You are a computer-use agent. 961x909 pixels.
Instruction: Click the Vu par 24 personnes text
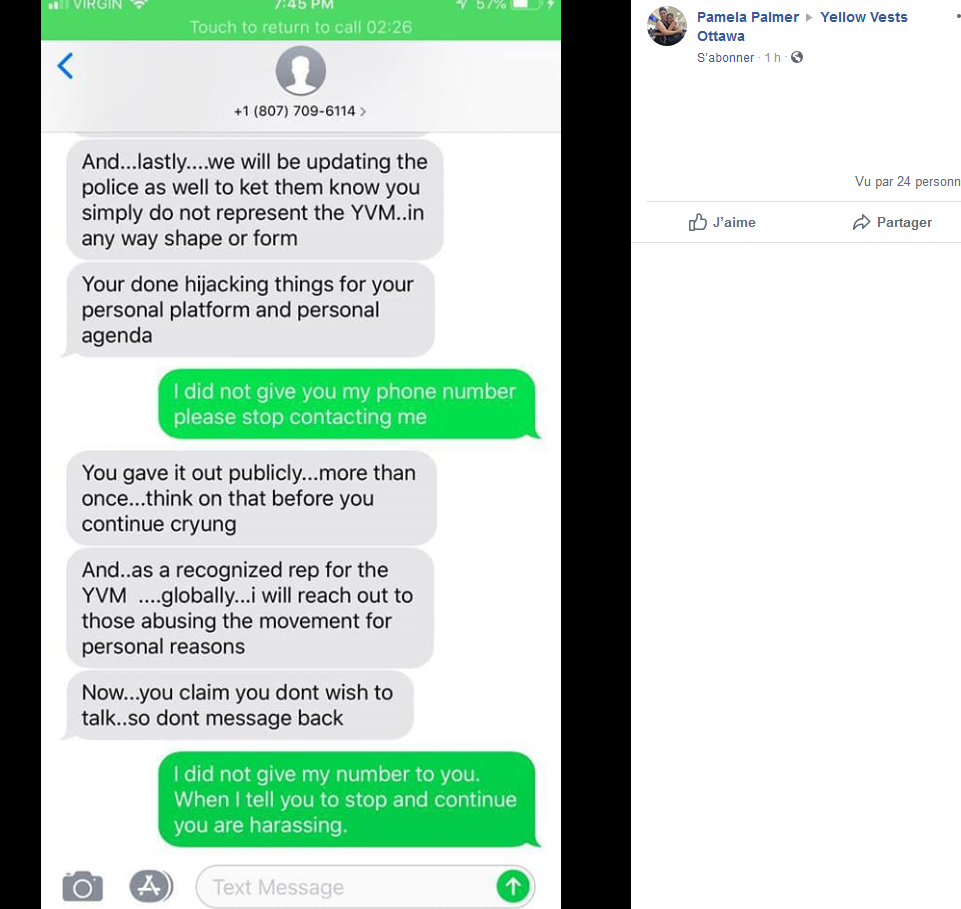point(908,181)
